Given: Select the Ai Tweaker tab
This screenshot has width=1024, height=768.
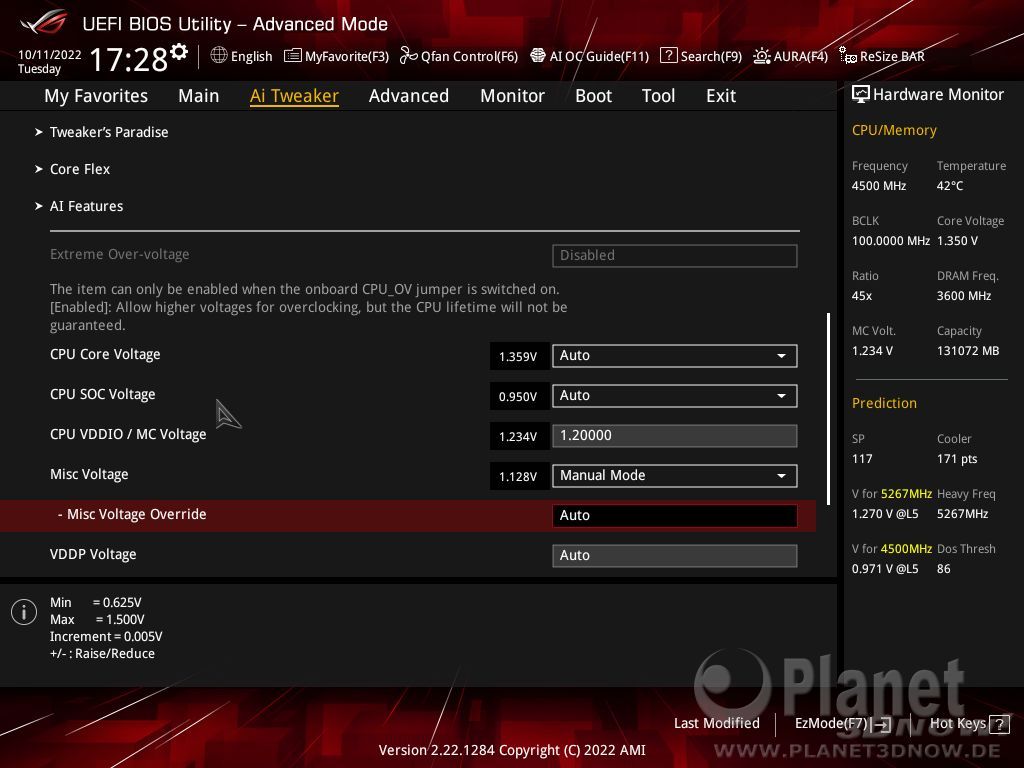Looking at the screenshot, I should pyautogui.click(x=294, y=96).
